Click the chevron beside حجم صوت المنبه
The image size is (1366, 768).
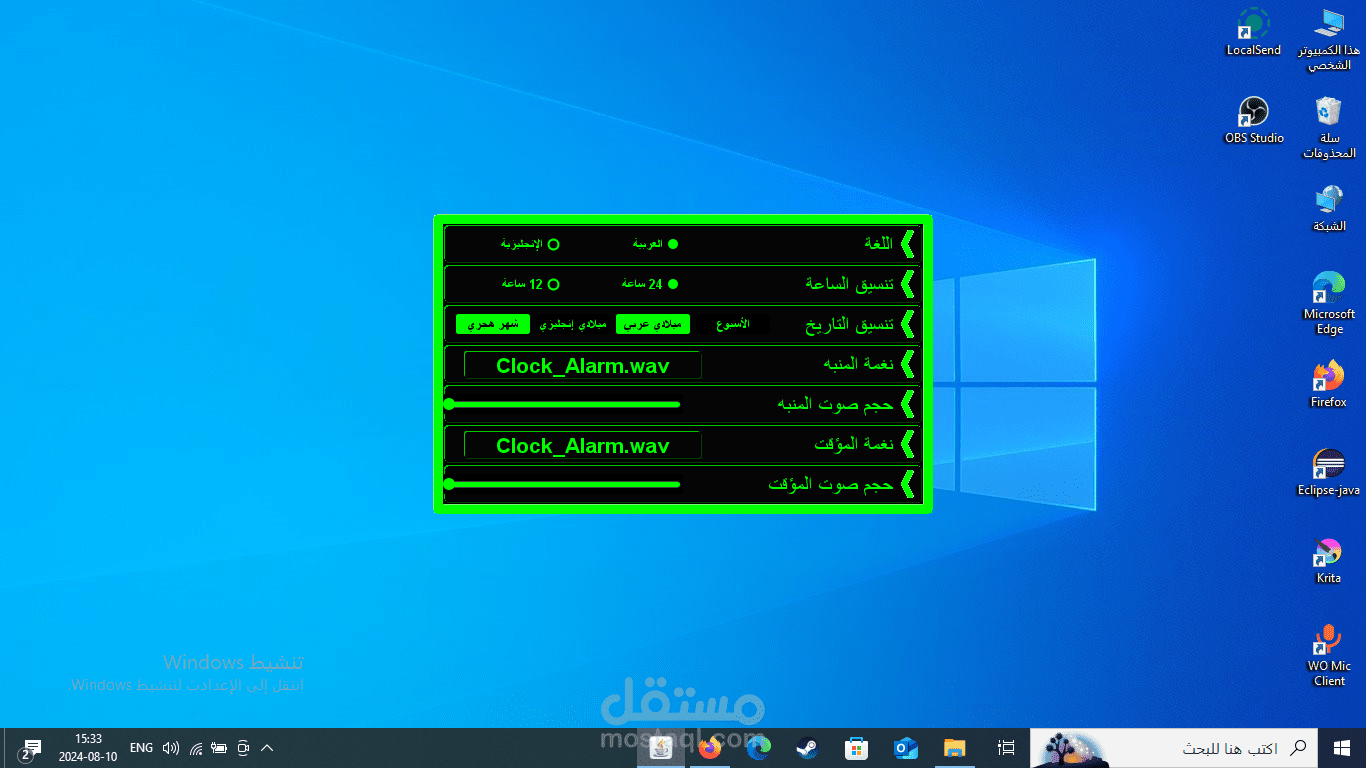click(907, 404)
